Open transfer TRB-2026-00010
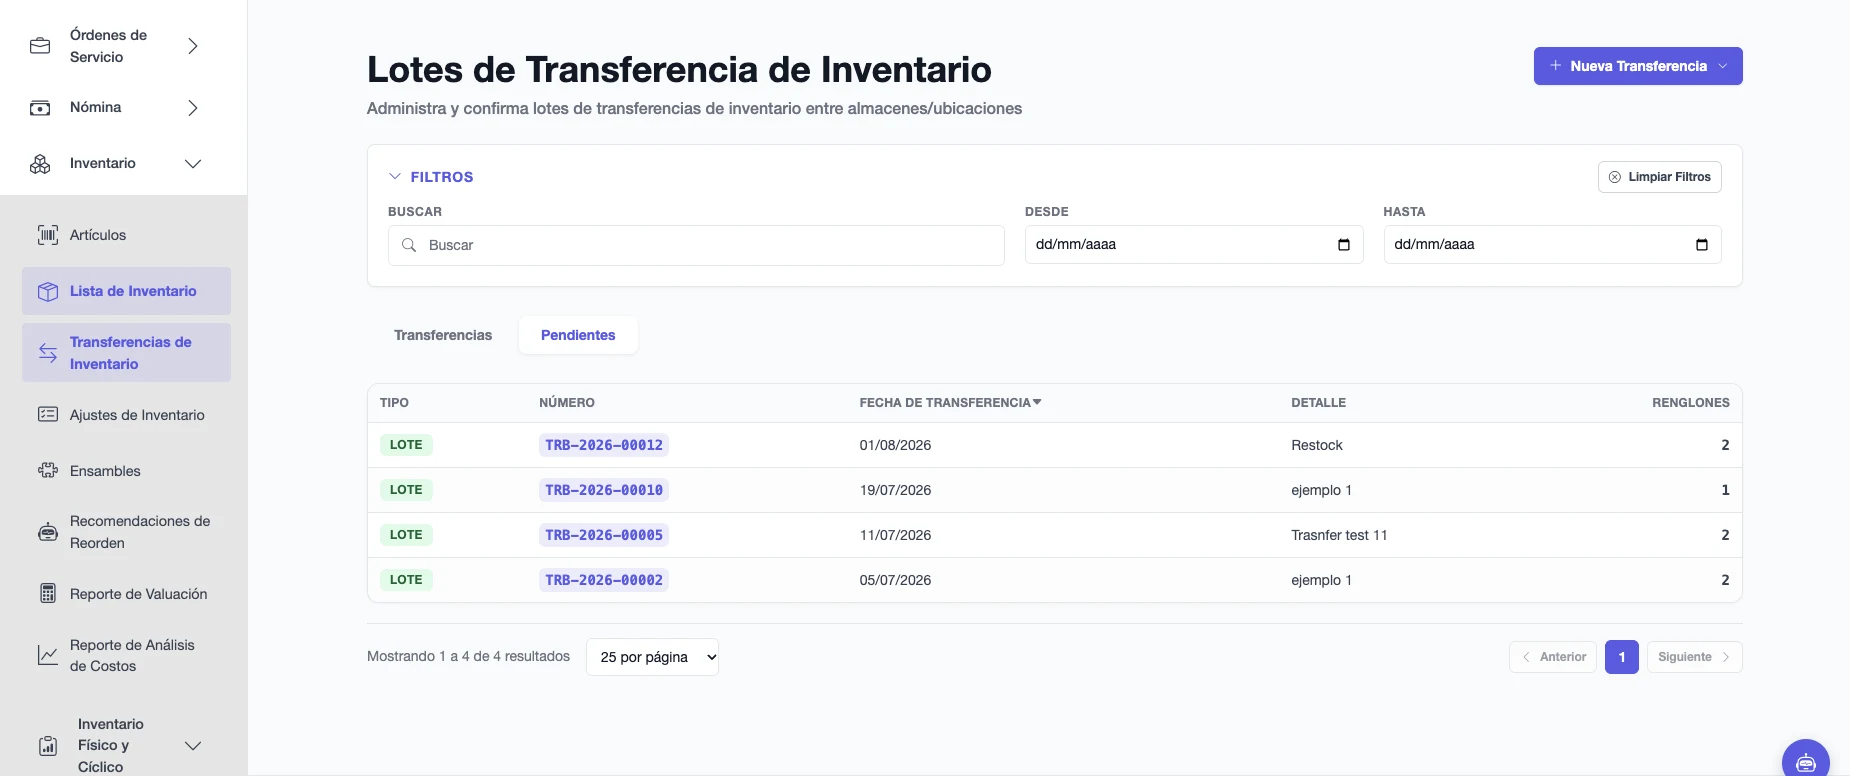The image size is (1850, 776). tap(604, 490)
